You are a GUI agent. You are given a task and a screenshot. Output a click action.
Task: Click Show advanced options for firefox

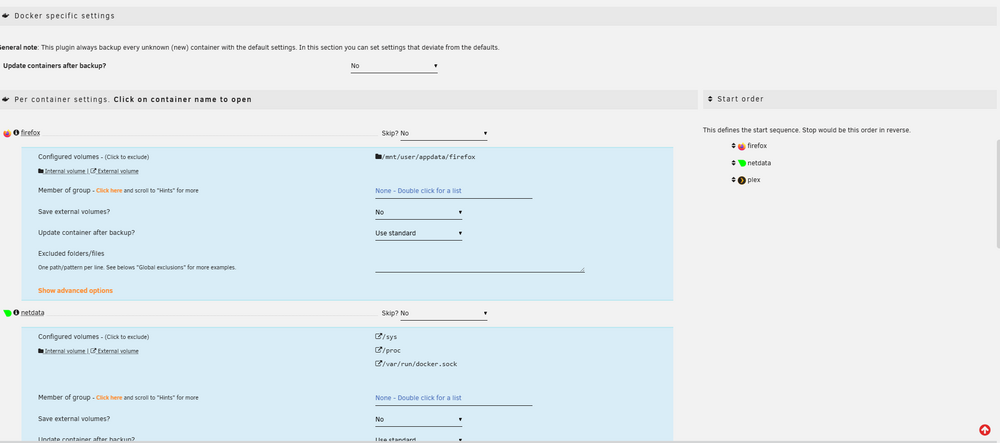tap(75, 291)
